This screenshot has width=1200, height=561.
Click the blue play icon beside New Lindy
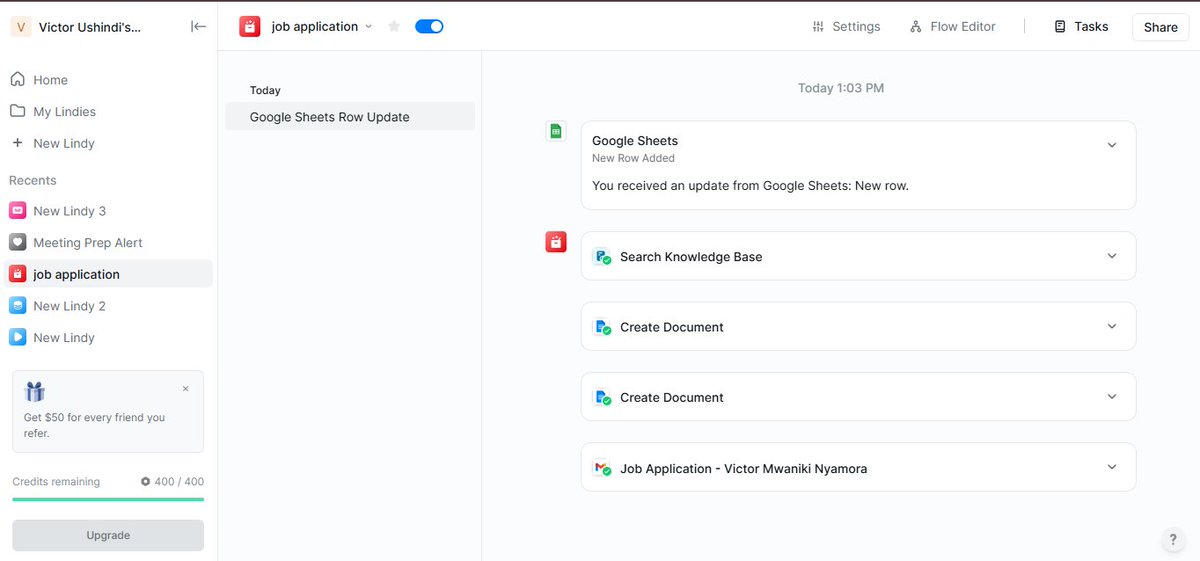pos(17,338)
